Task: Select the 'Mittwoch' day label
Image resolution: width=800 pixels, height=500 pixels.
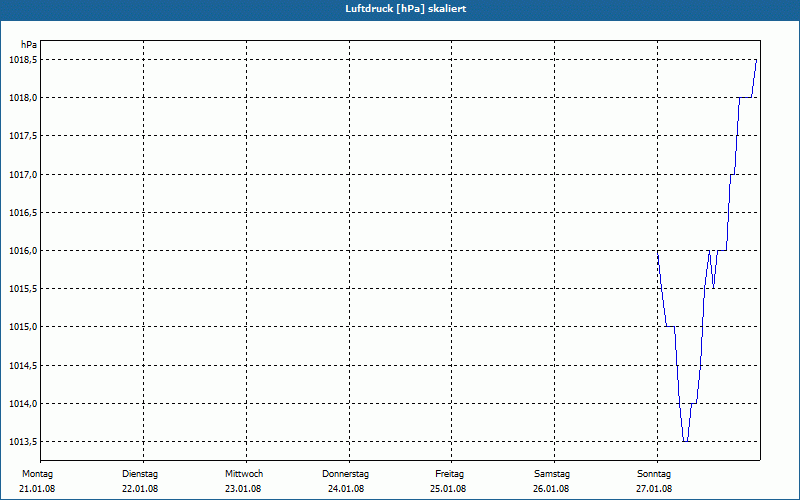Action: coord(244,474)
